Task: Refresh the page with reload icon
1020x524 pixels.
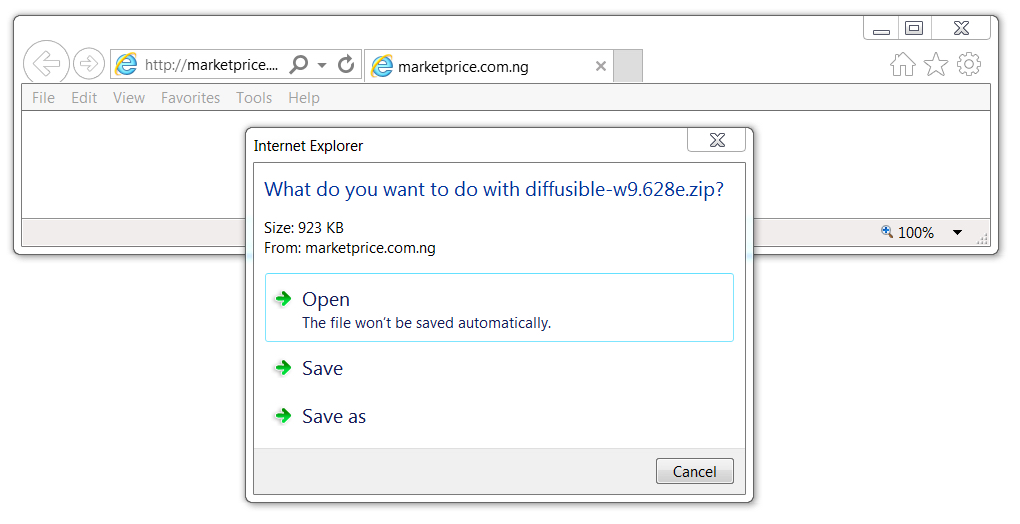Action: 346,64
